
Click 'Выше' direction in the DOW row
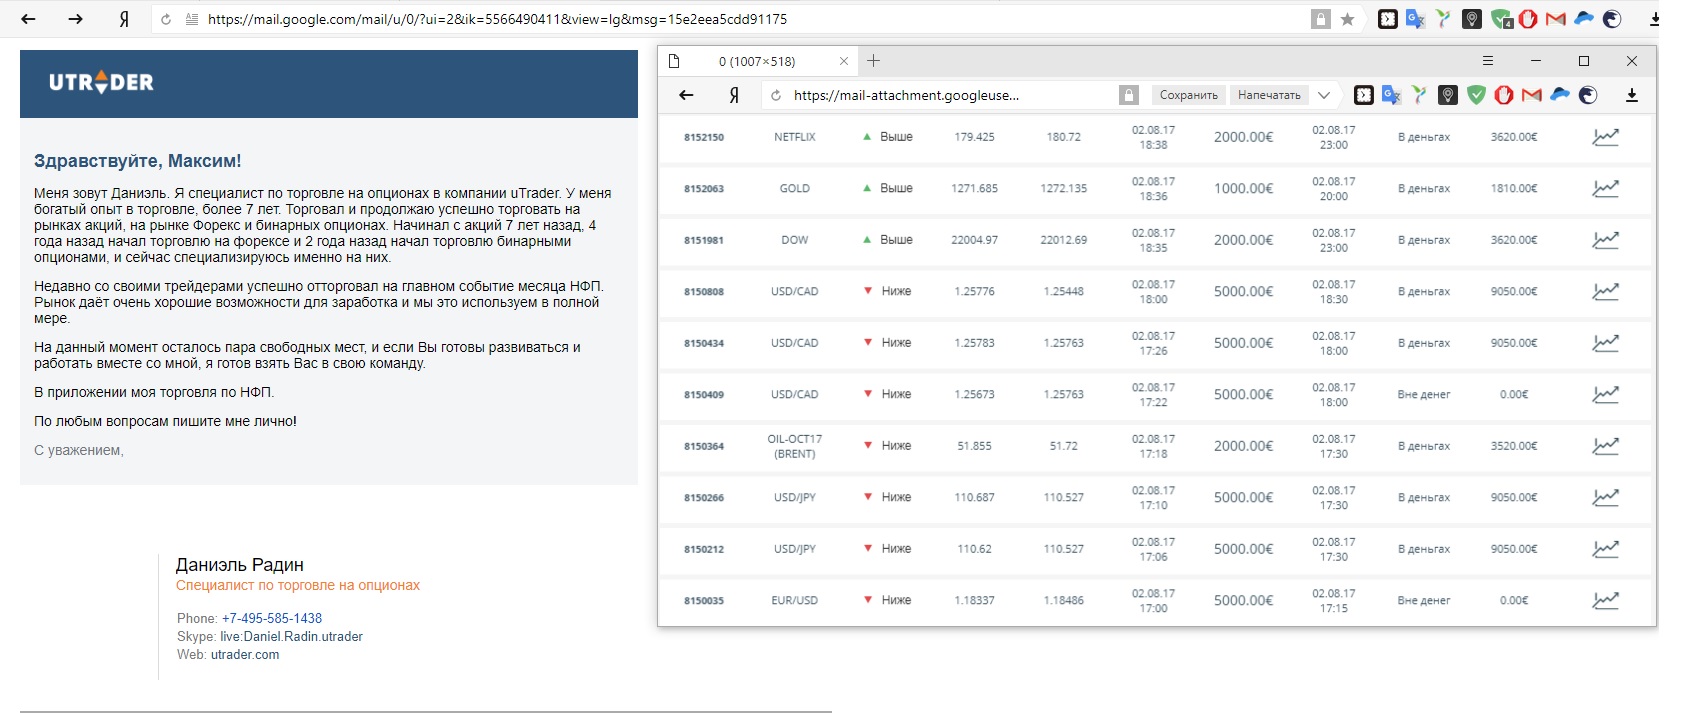click(x=896, y=240)
